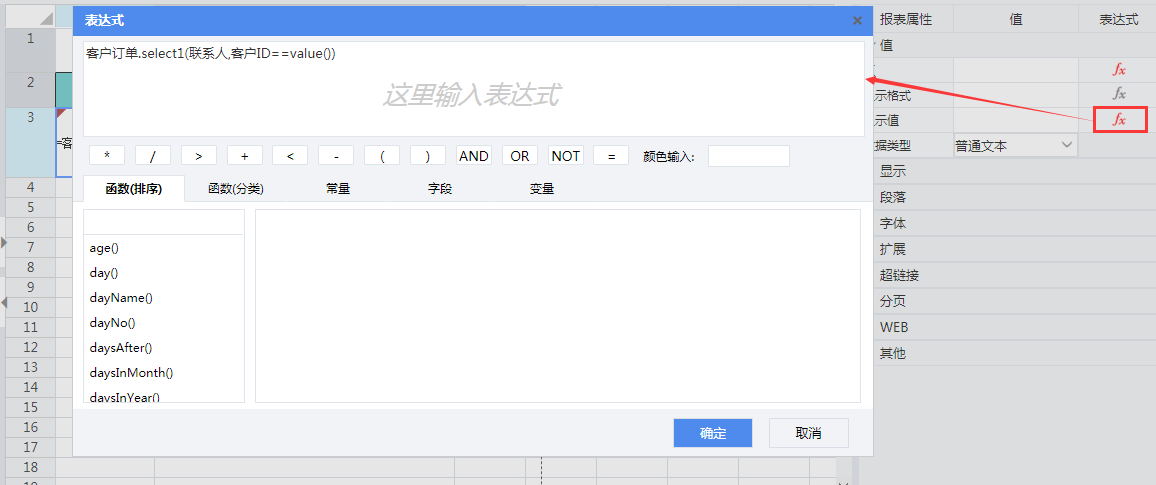Click the fx icon in the 显示值 row
Image resolution: width=1156 pixels, height=485 pixels.
coord(1119,120)
